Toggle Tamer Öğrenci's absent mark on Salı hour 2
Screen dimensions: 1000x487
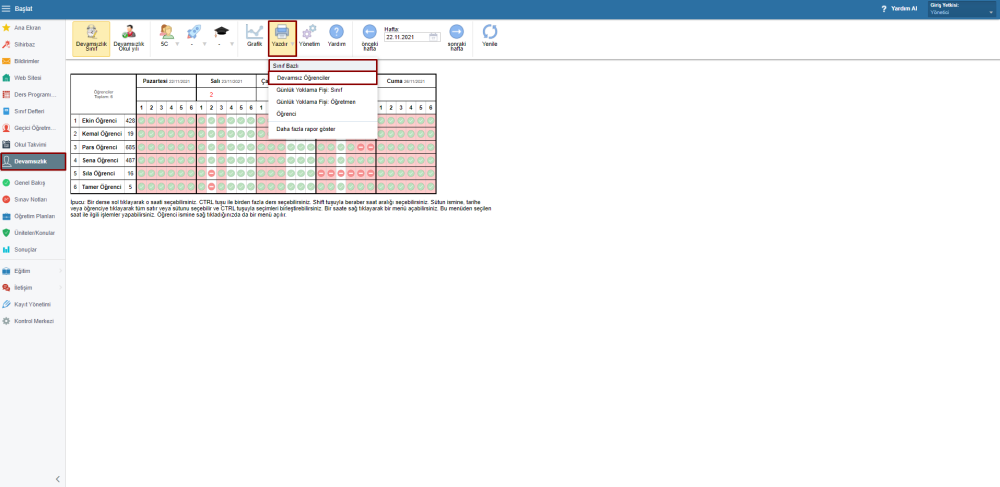coord(211,187)
